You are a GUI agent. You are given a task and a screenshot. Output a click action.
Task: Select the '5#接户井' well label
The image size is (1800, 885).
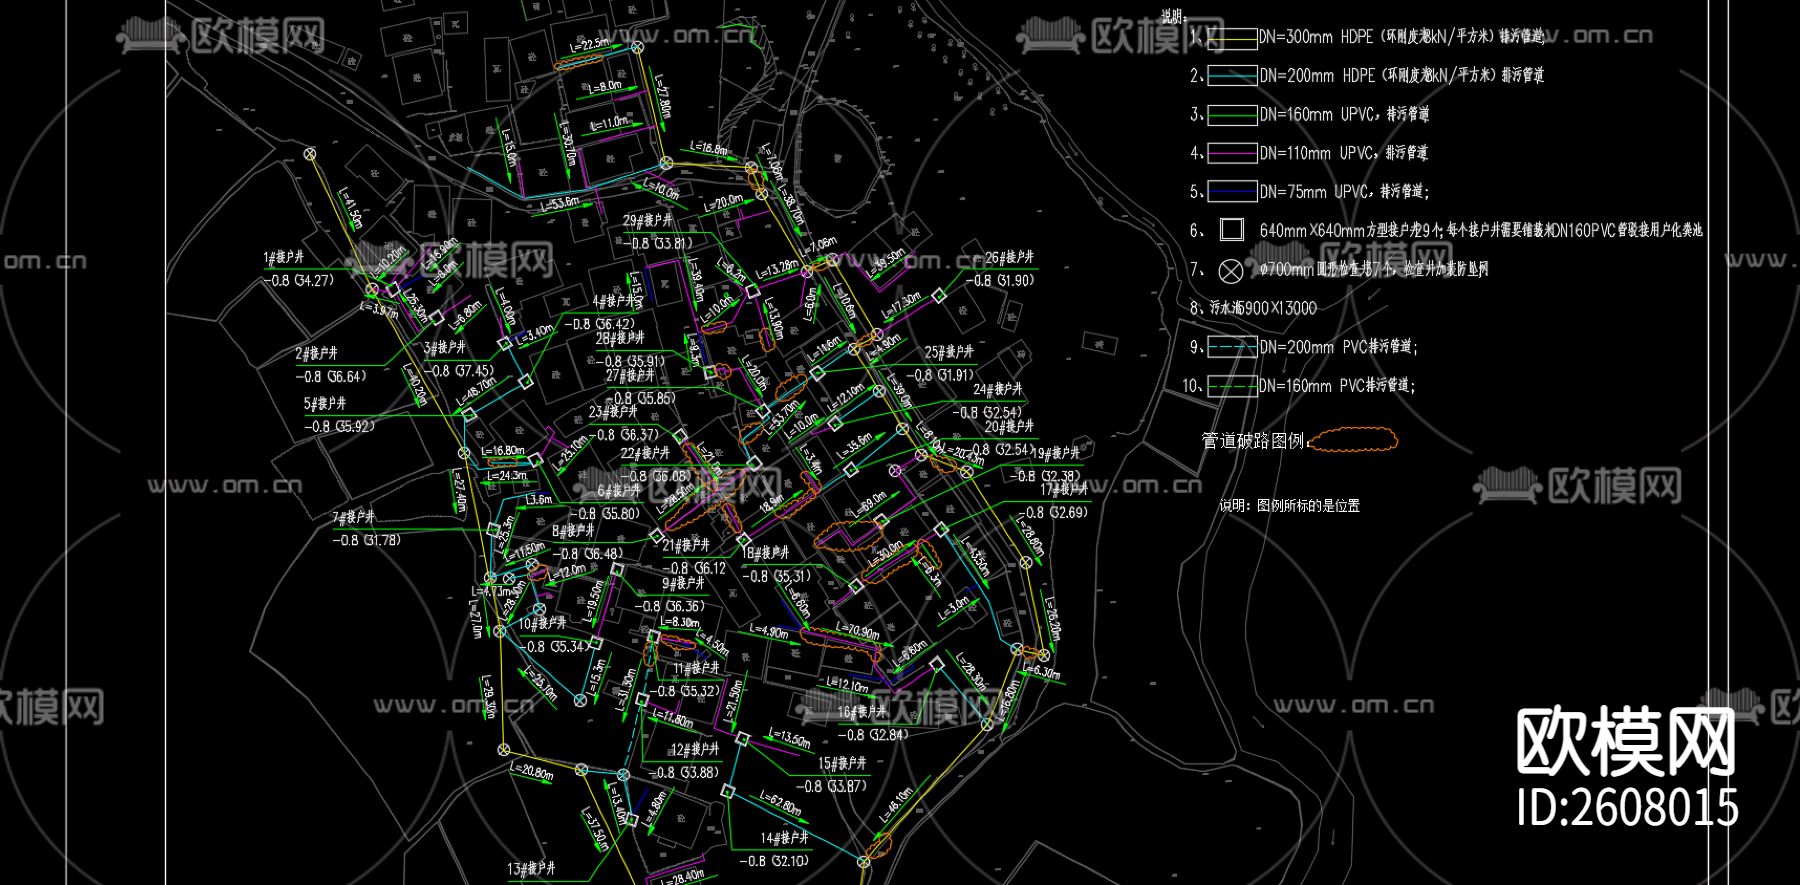pyautogui.click(x=325, y=404)
